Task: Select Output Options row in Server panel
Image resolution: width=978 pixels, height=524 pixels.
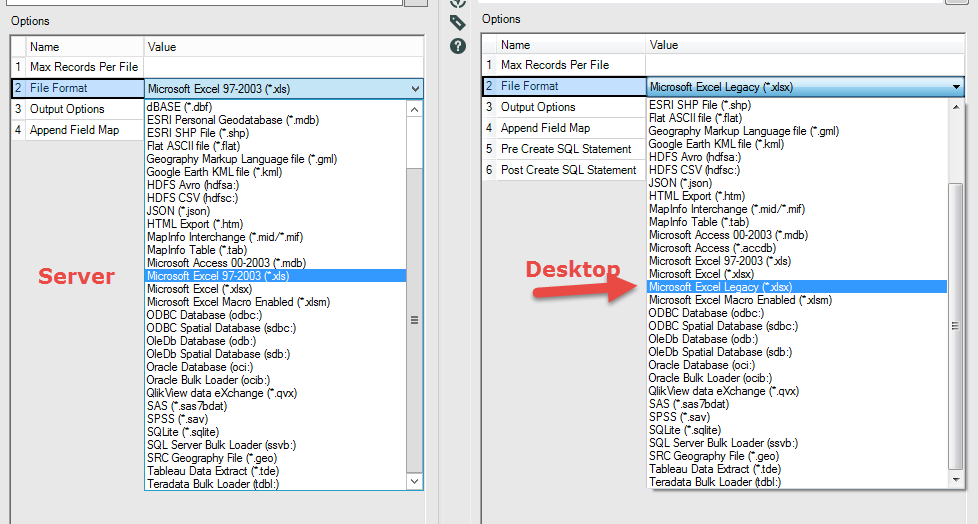Action: [77, 109]
